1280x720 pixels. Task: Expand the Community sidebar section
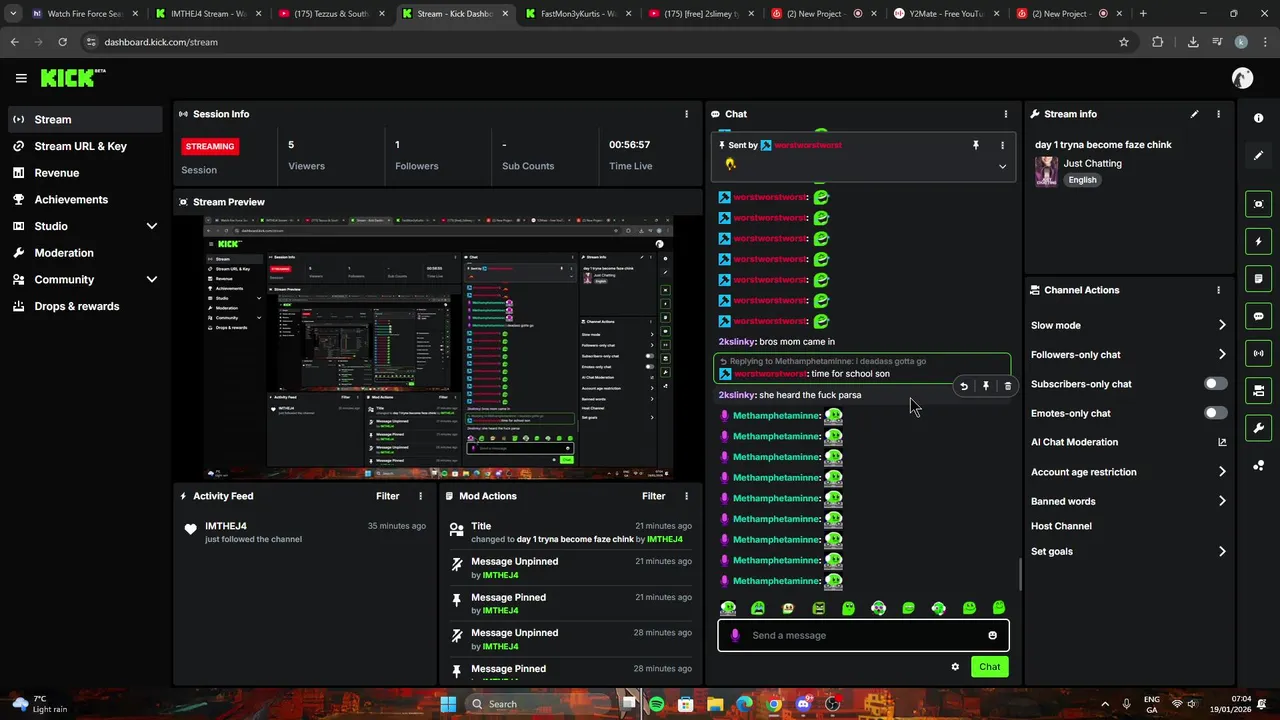(152, 280)
